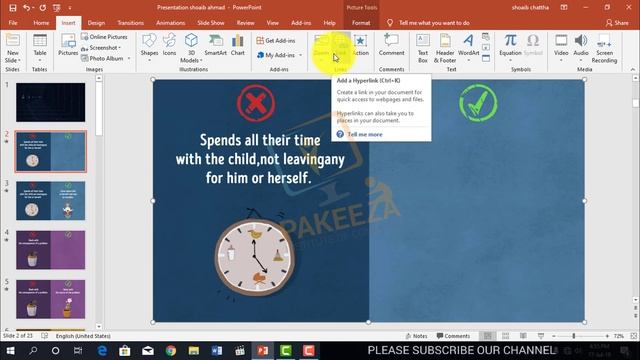The height and width of the screenshot is (360, 640).
Task: Switch to the Home tab
Action: (41, 23)
